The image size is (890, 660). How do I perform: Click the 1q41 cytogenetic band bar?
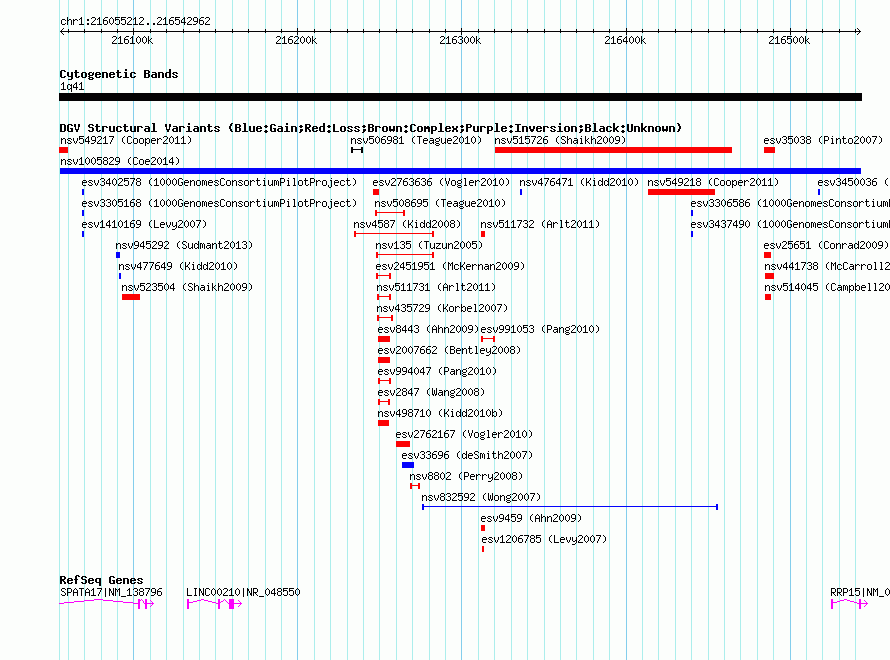(x=460, y=97)
